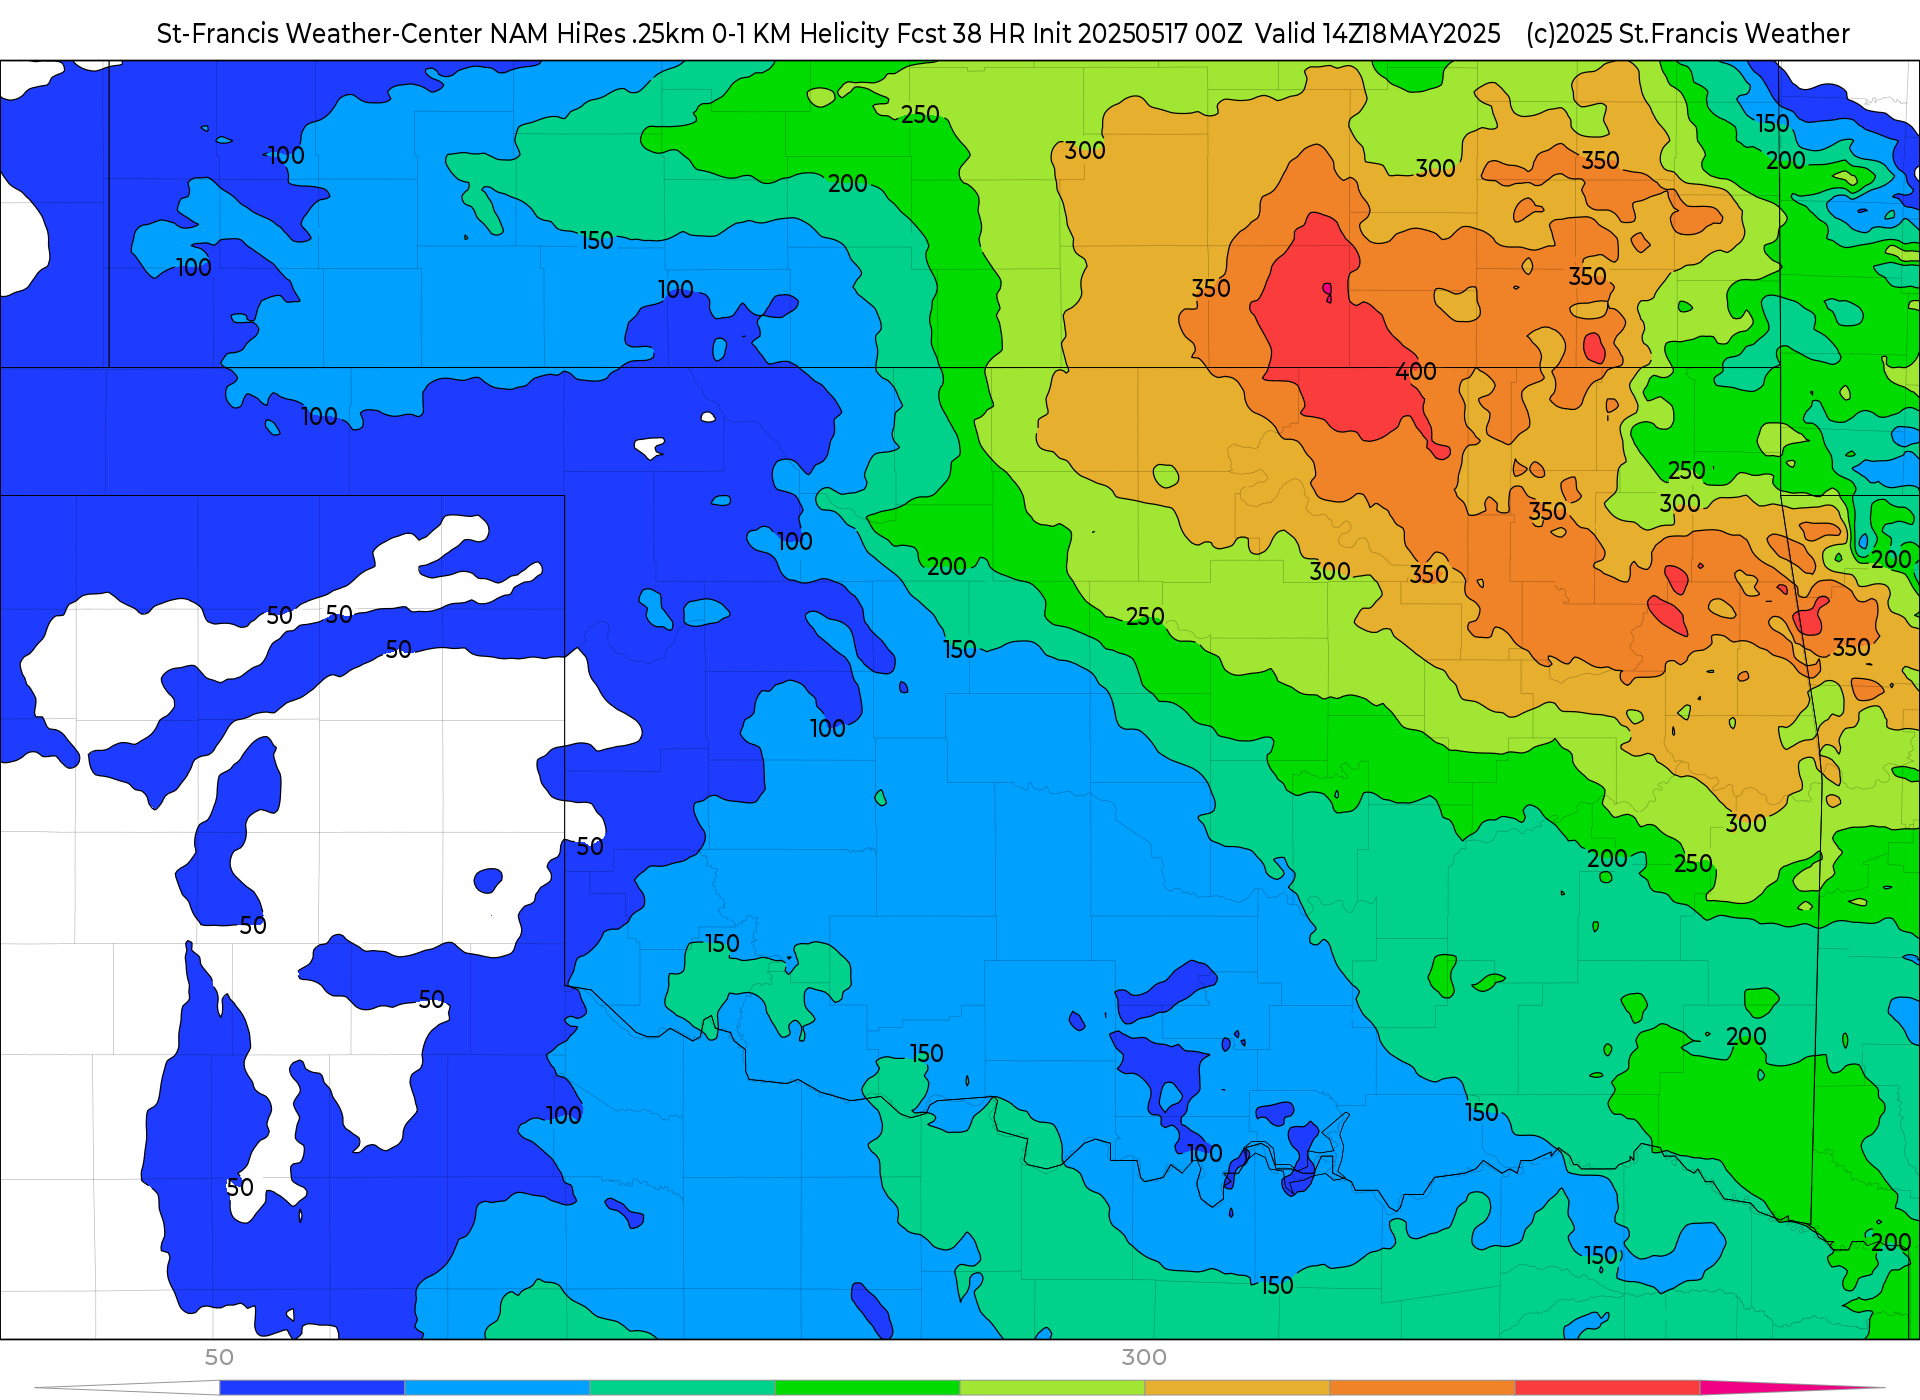
Task: Click the orange legend swatch
Action: (1422, 1388)
